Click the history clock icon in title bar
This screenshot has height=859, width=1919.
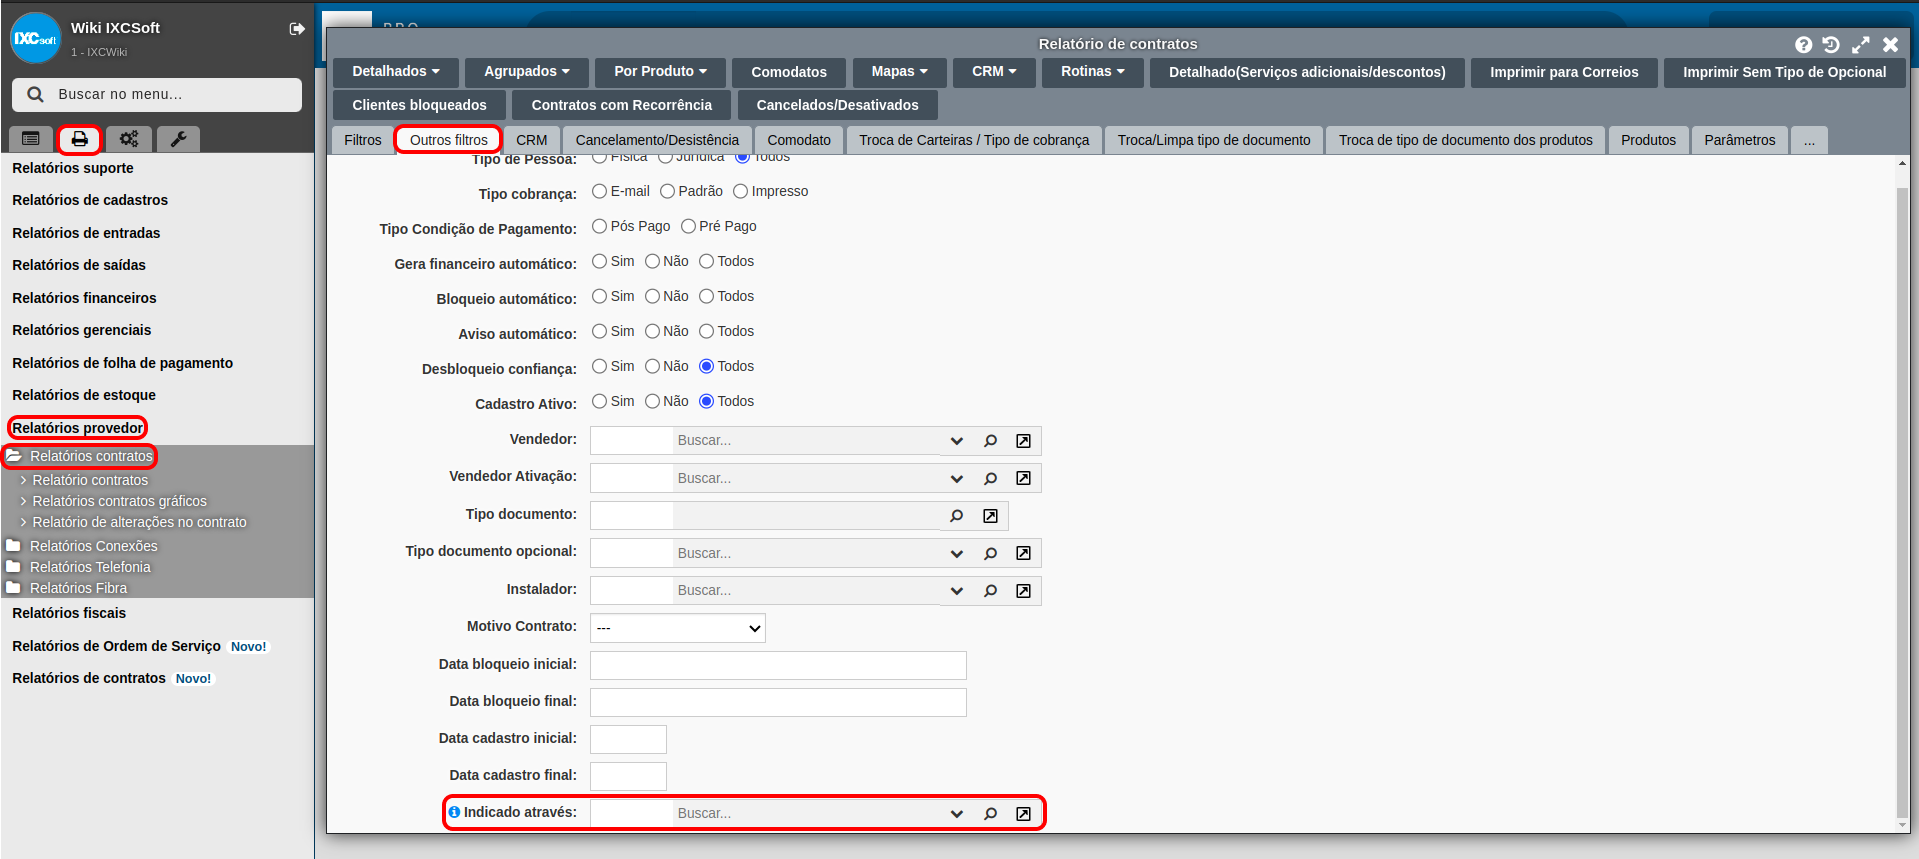pyautogui.click(x=1831, y=44)
